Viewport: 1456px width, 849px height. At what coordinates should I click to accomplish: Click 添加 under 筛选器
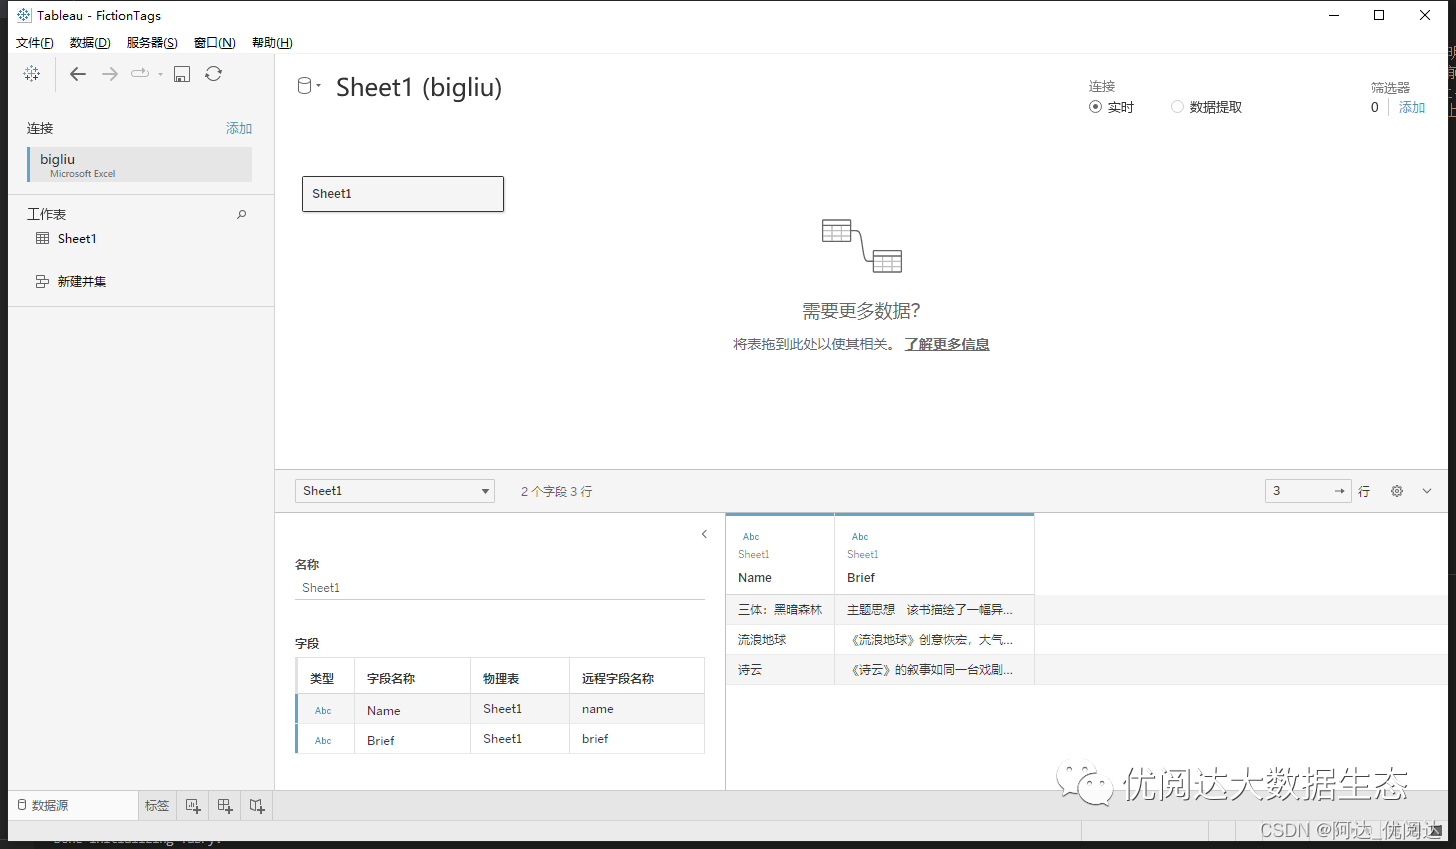[1412, 107]
